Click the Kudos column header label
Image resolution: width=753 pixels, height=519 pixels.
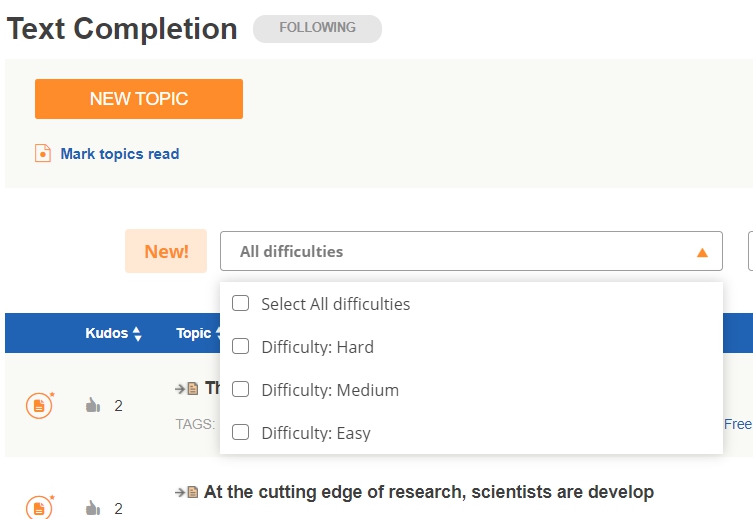coord(107,333)
